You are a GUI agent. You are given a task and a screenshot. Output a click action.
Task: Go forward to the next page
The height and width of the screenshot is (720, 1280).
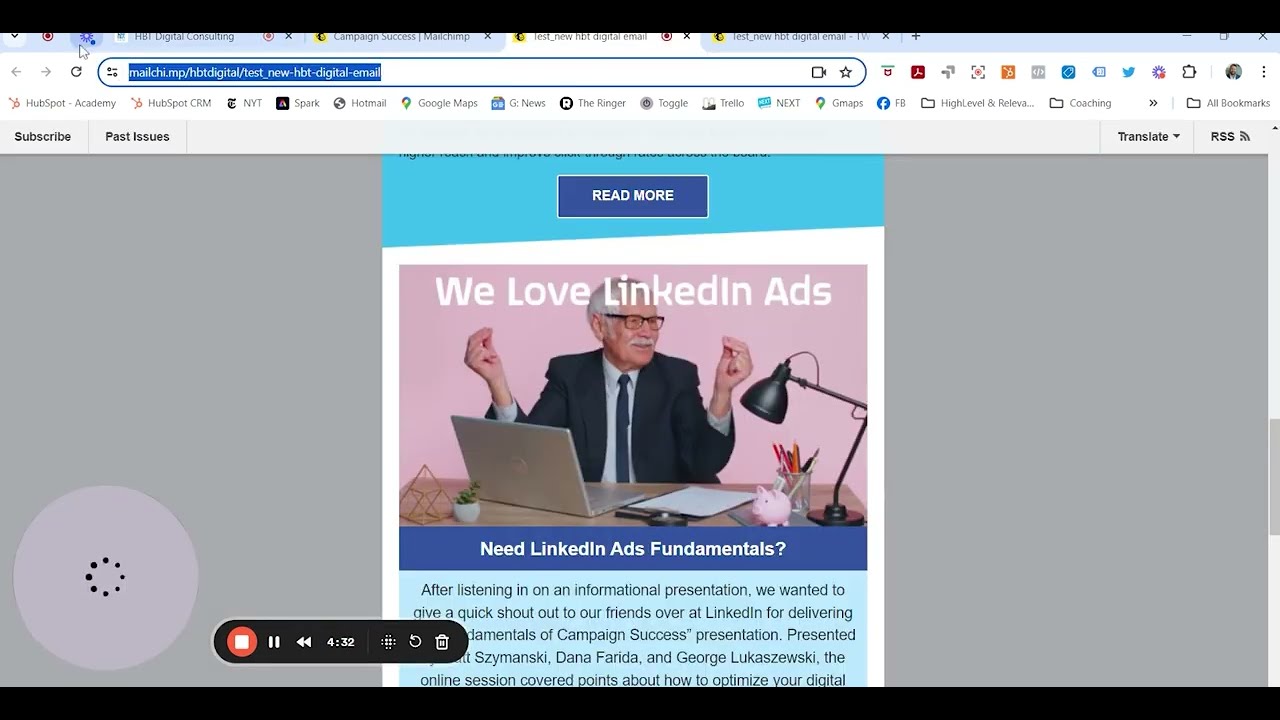46,72
